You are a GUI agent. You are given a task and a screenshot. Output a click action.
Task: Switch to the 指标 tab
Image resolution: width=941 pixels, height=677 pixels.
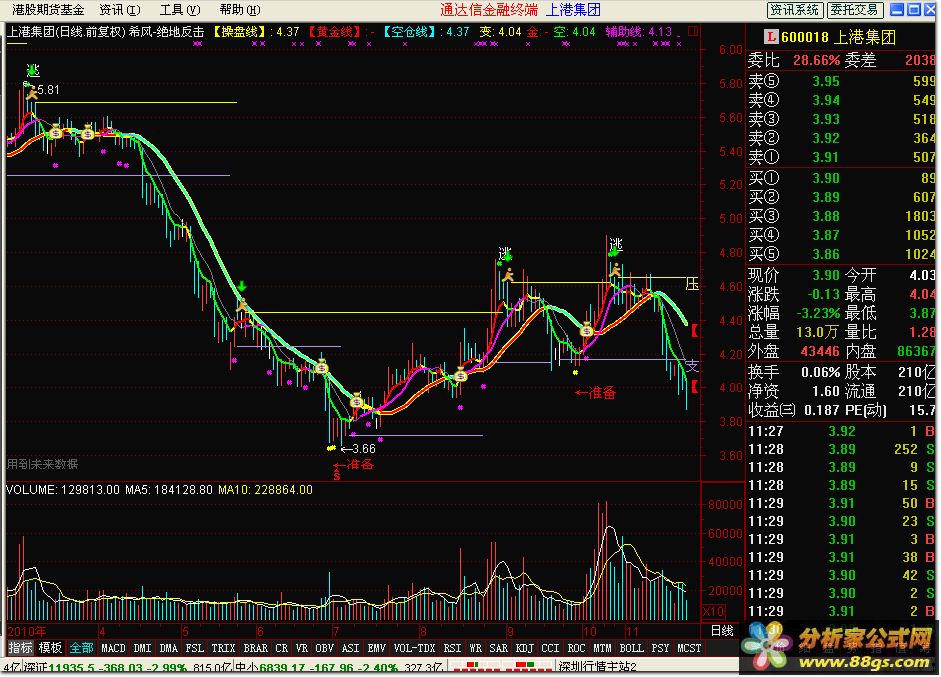coord(20,648)
